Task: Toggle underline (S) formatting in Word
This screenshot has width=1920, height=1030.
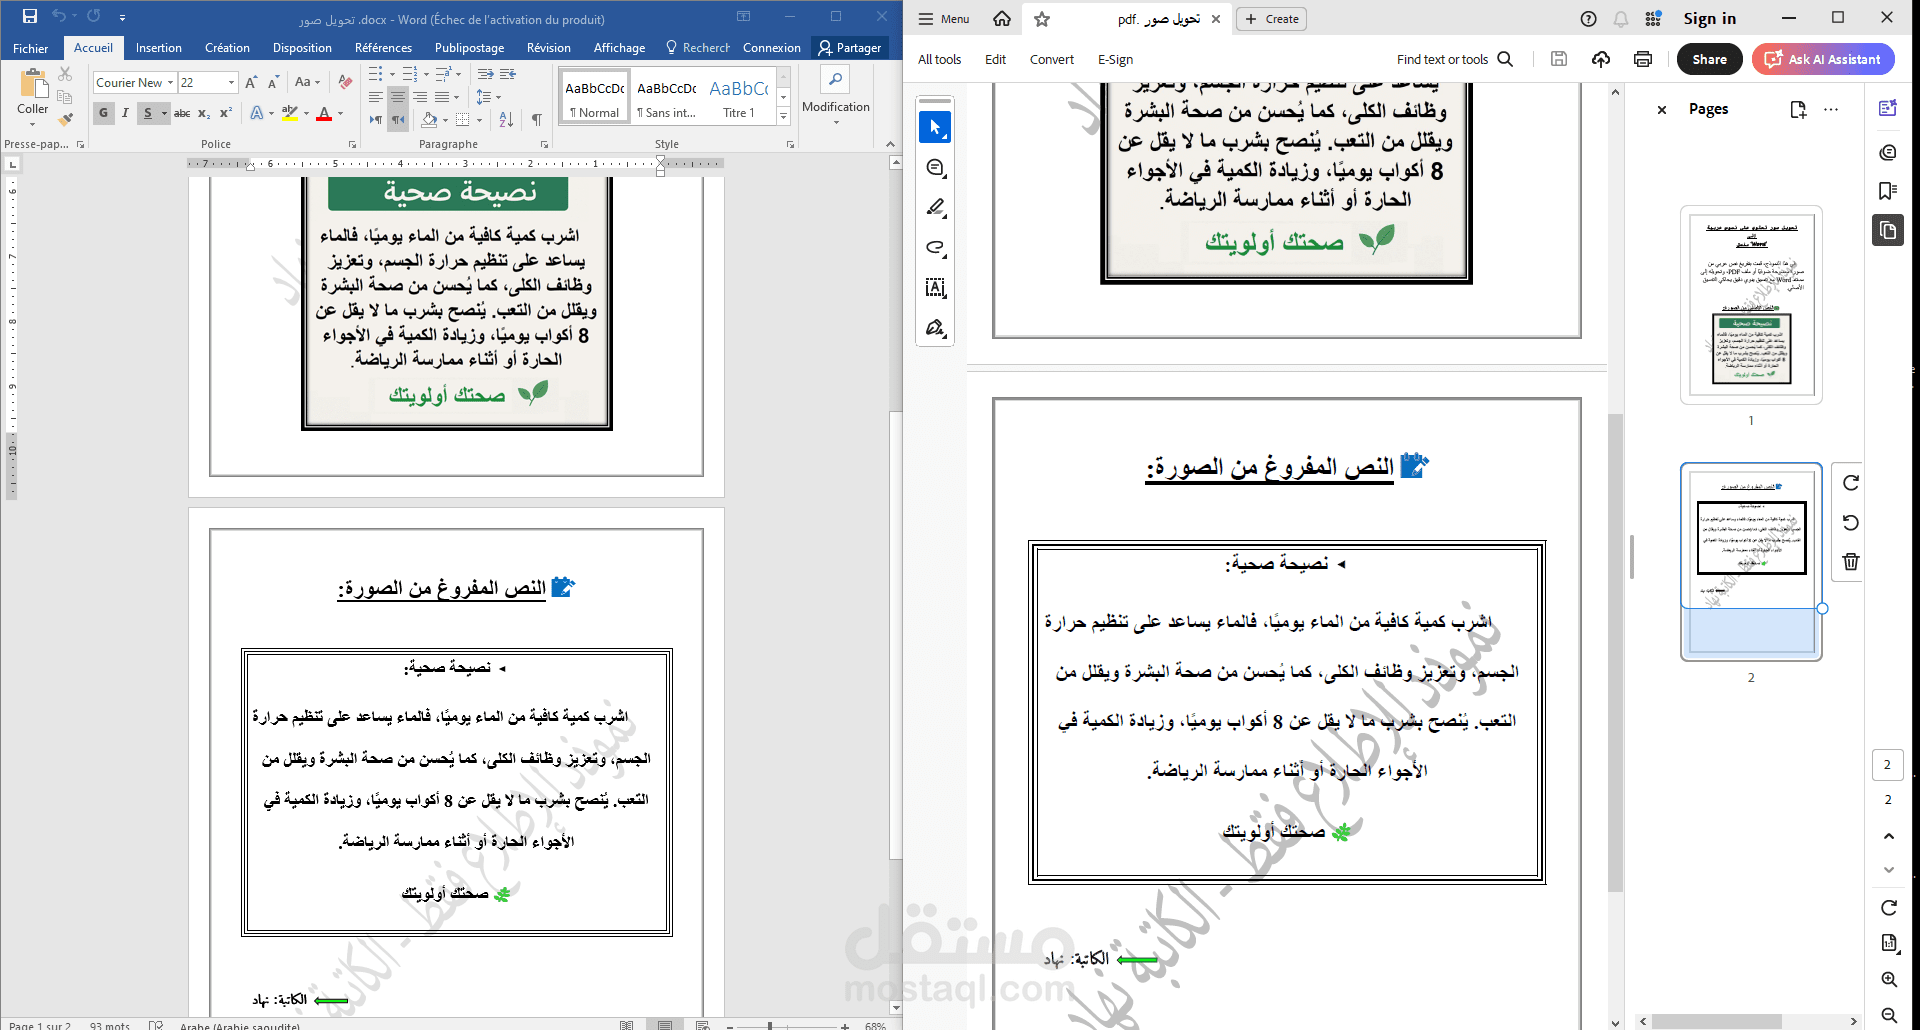Action: (148, 113)
